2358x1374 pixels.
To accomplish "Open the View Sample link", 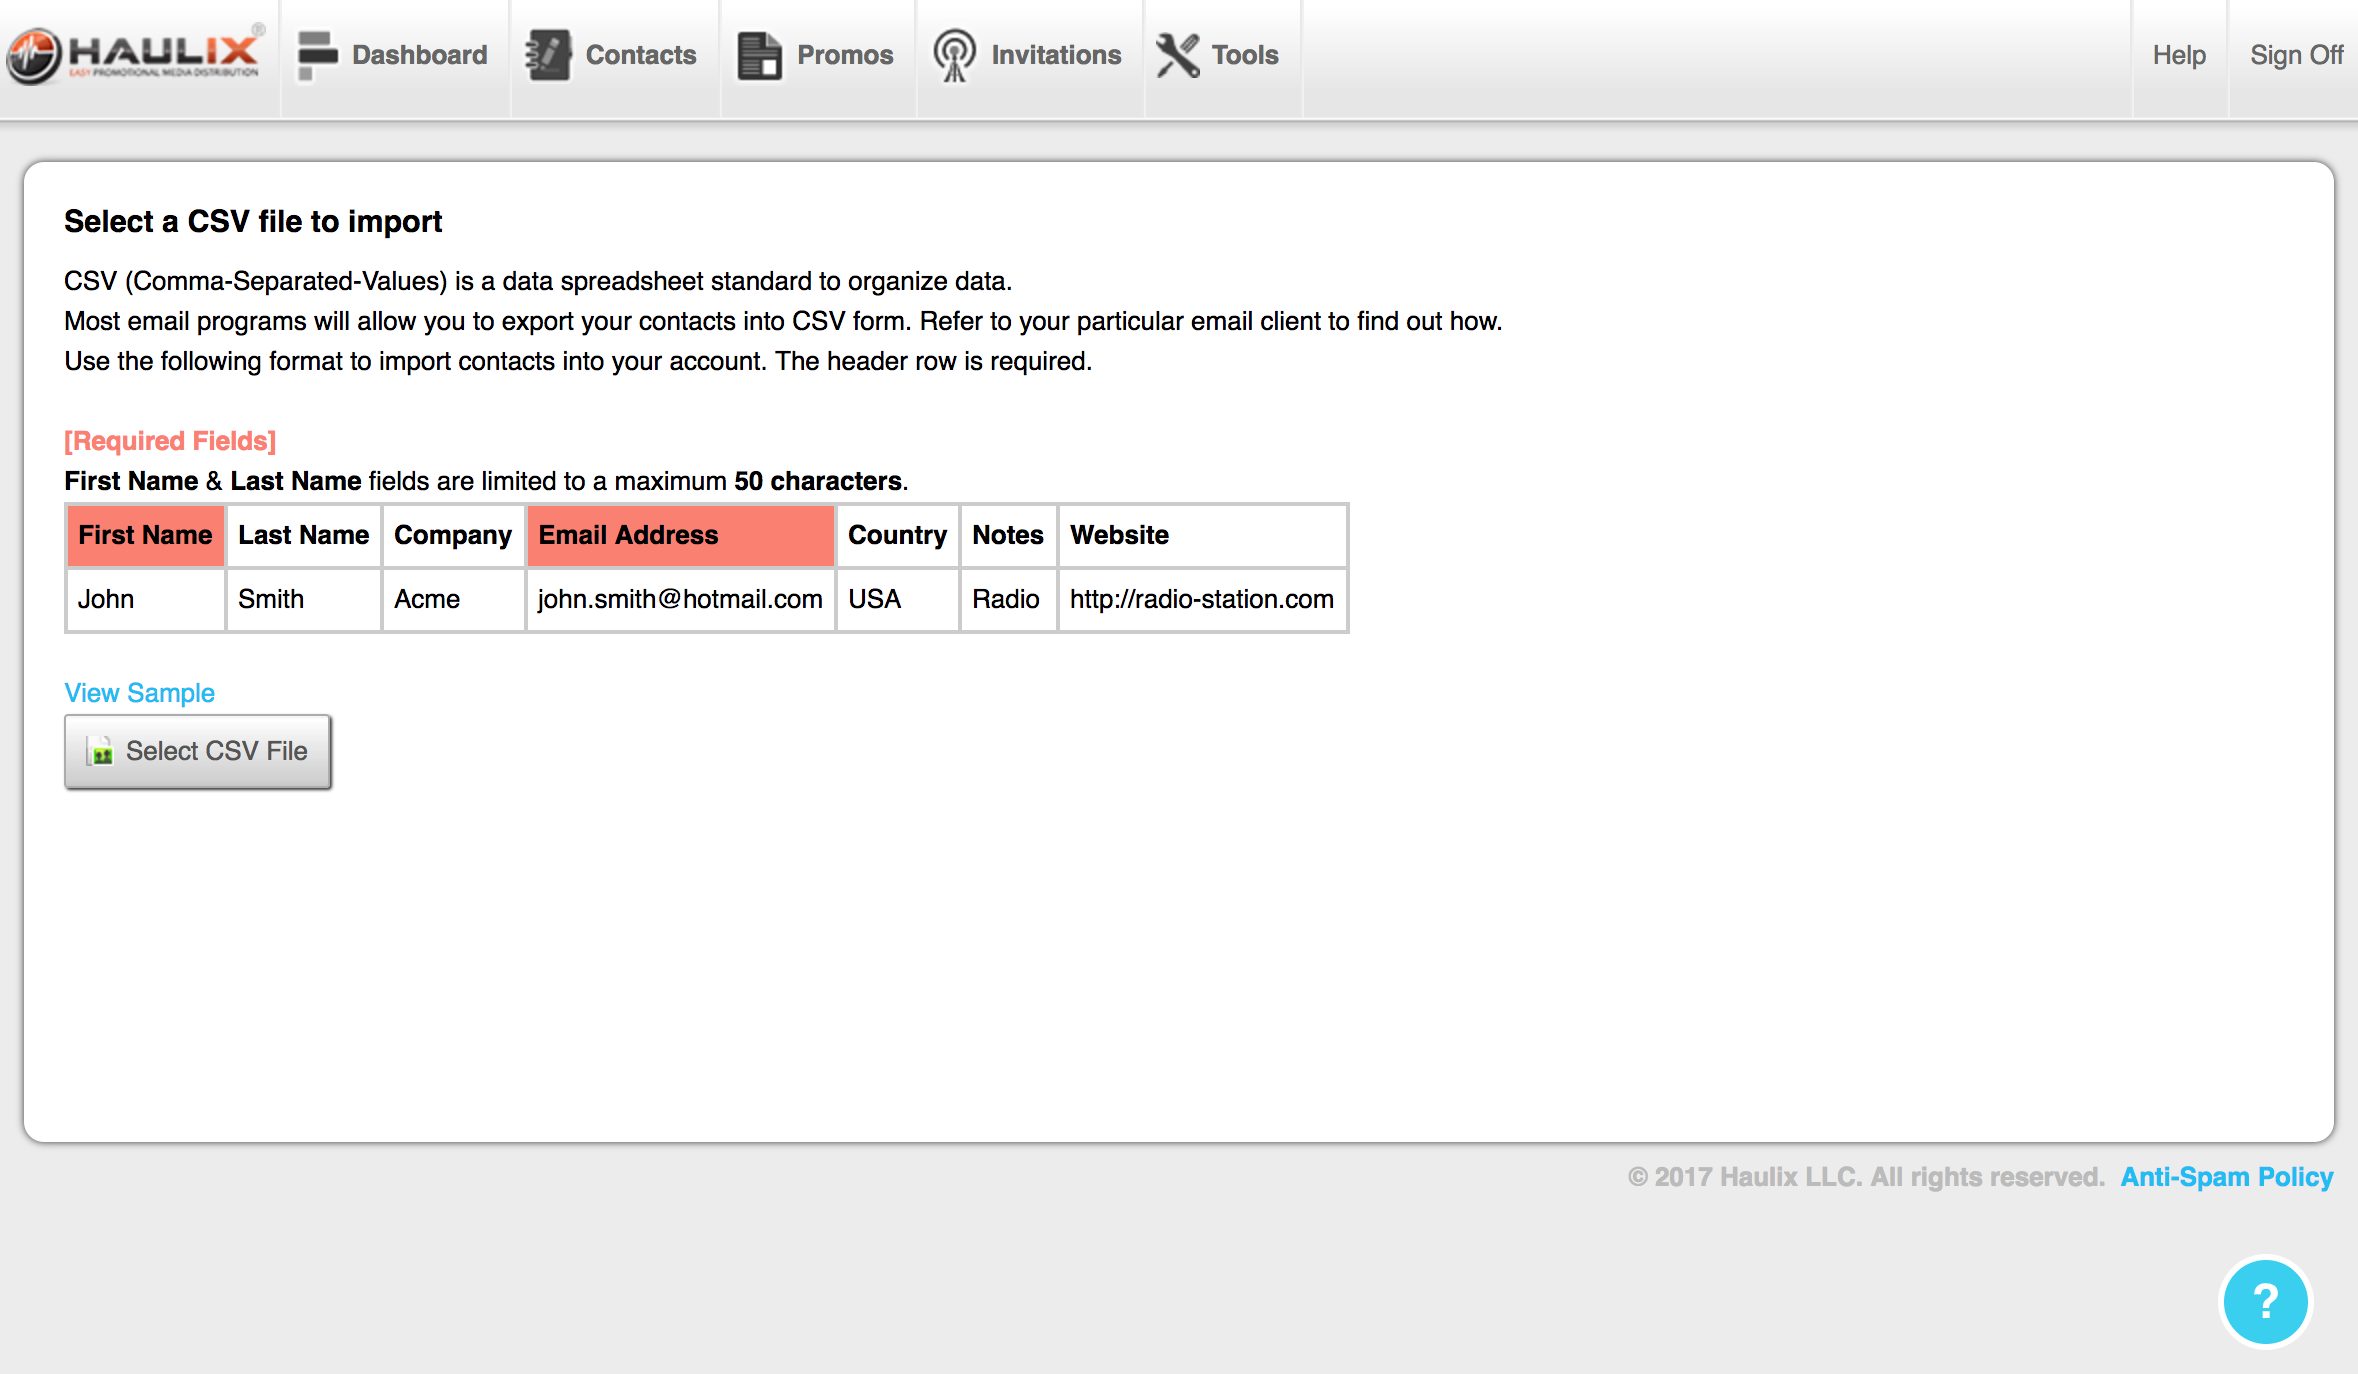I will [139, 693].
